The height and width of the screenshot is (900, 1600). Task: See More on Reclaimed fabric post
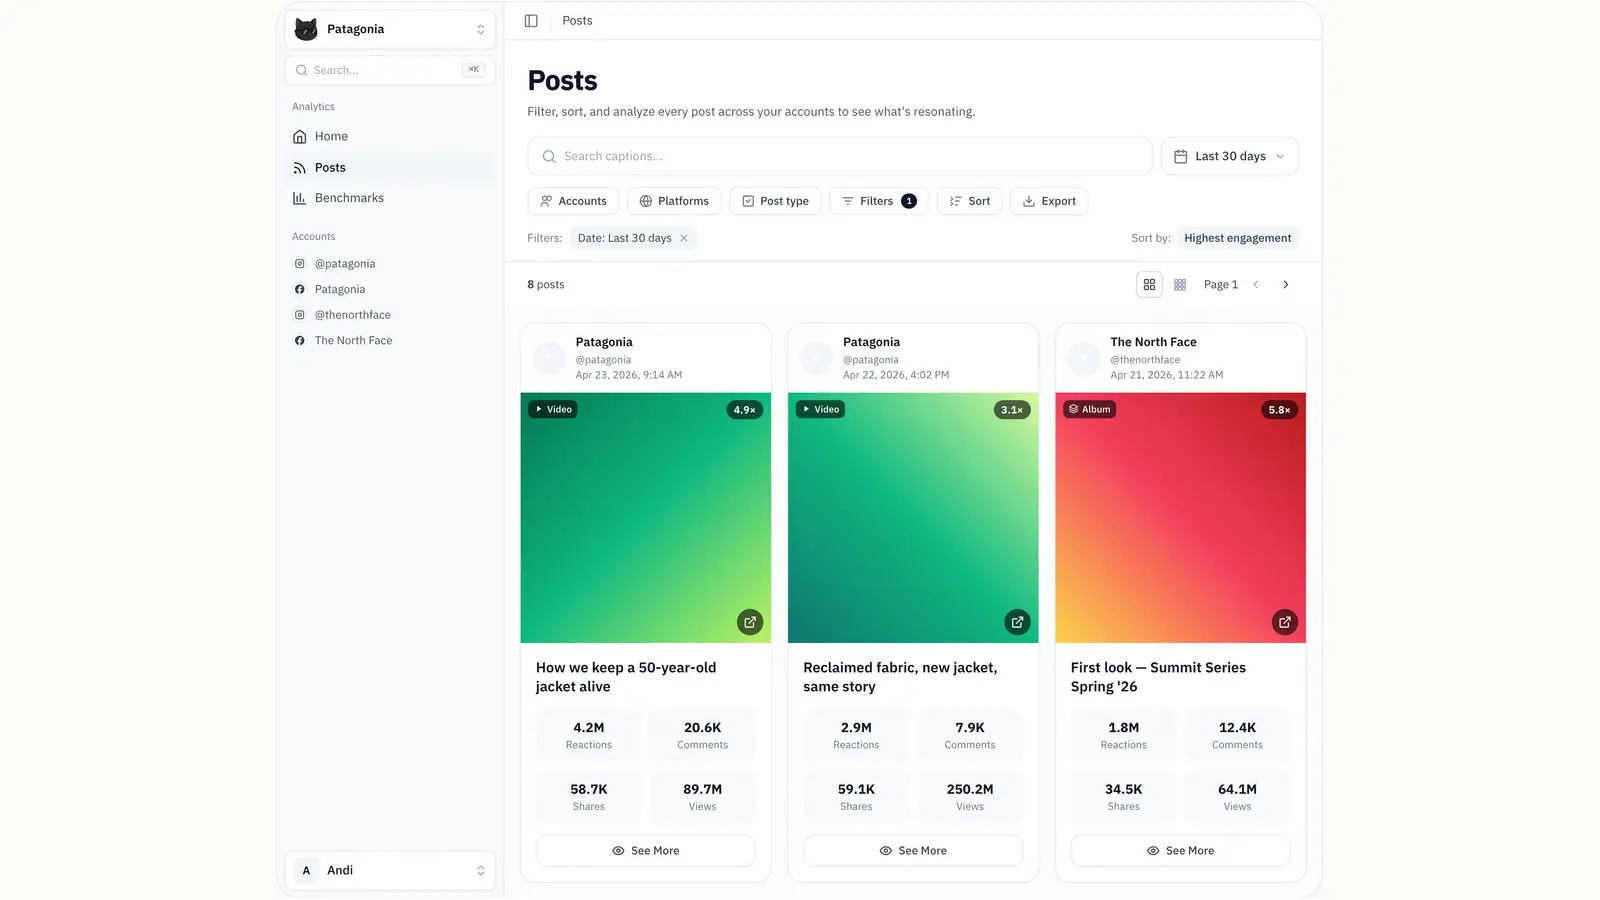tap(913, 851)
